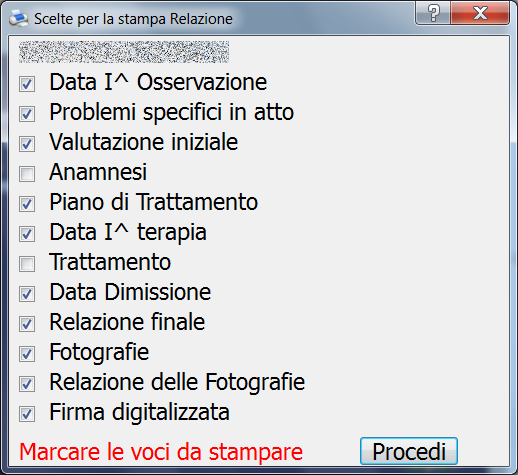Uncheck Data I^ Osservazione checkbox

[x=27, y=84]
